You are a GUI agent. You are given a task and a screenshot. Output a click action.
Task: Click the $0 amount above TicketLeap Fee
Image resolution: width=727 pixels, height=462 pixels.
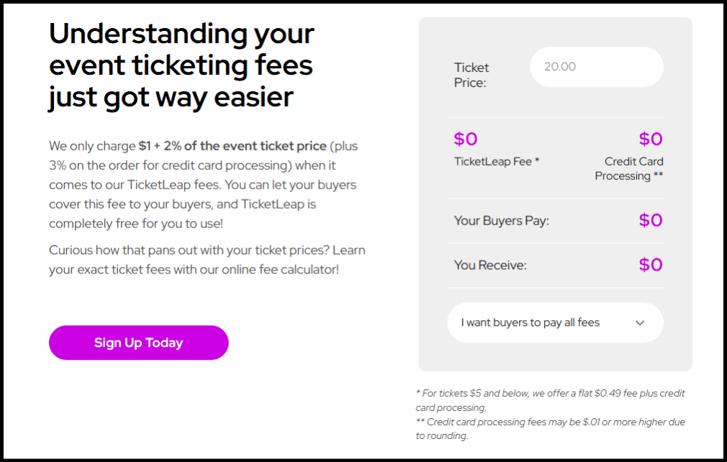click(466, 139)
